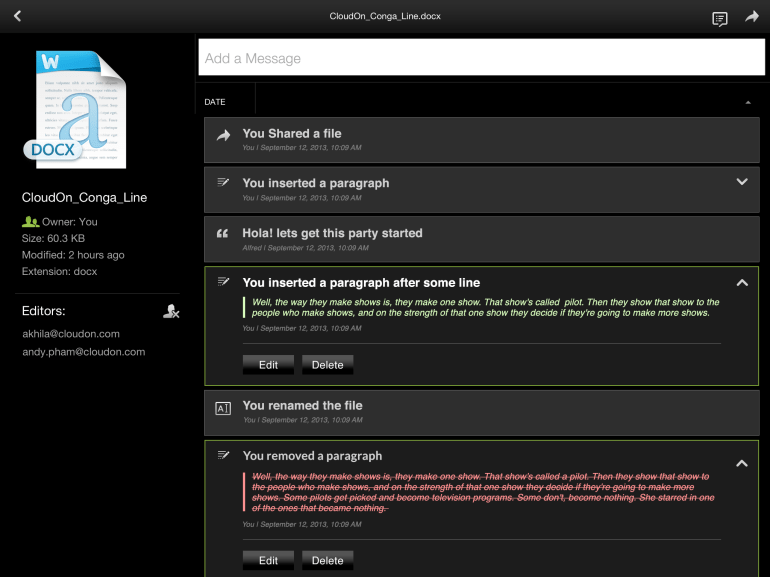
Task: Click edit icon in 'inserted a paragraph after some line' row
Action: (x=223, y=281)
